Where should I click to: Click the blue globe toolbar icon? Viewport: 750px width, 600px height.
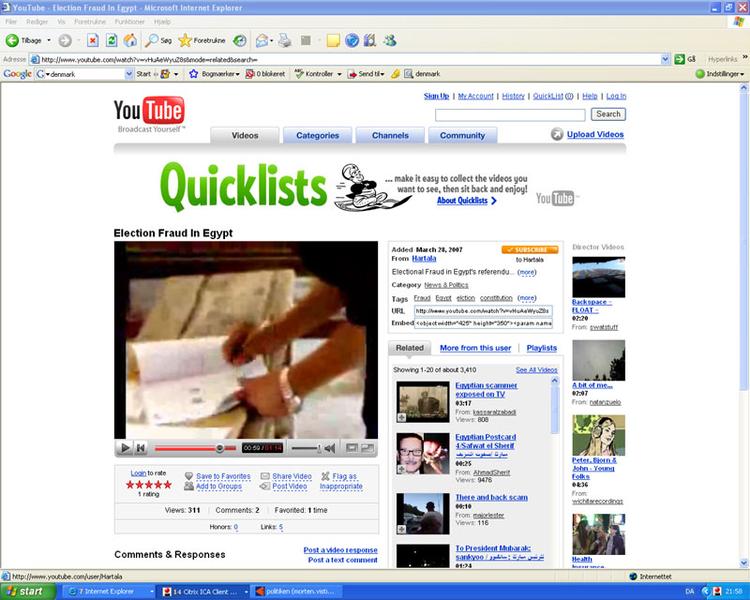(352, 41)
